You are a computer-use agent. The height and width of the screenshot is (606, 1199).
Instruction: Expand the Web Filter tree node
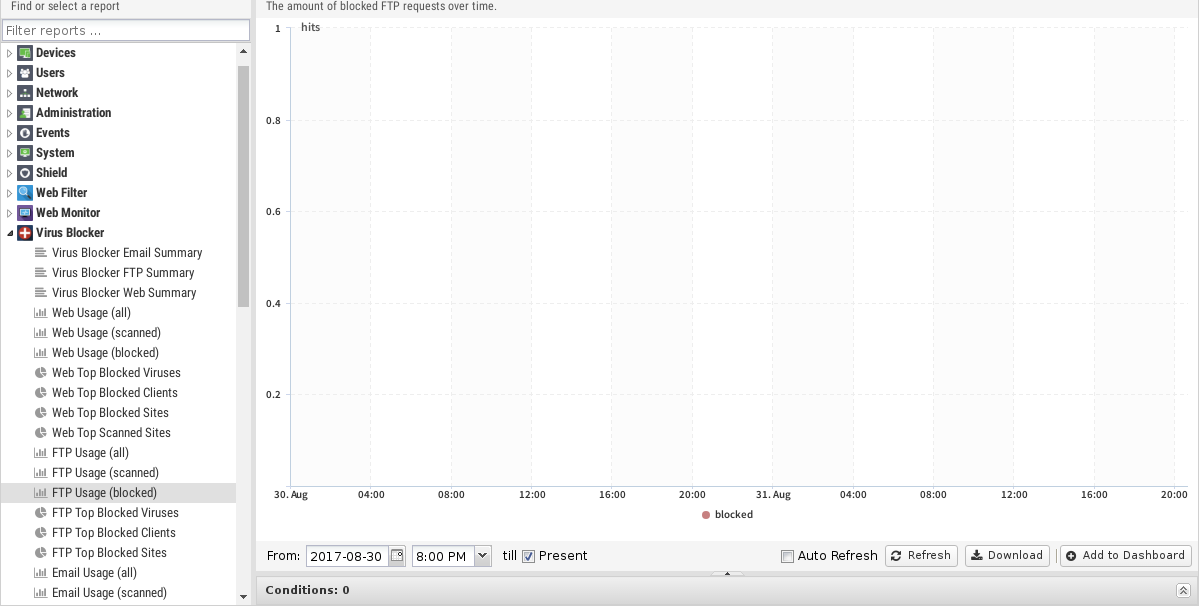[x=9, y=193]
